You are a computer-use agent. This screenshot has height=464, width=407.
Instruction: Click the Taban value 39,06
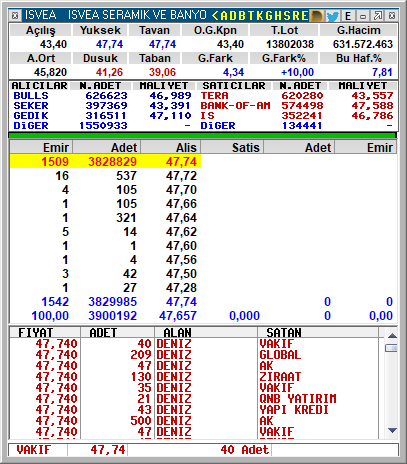click(162, 72)
